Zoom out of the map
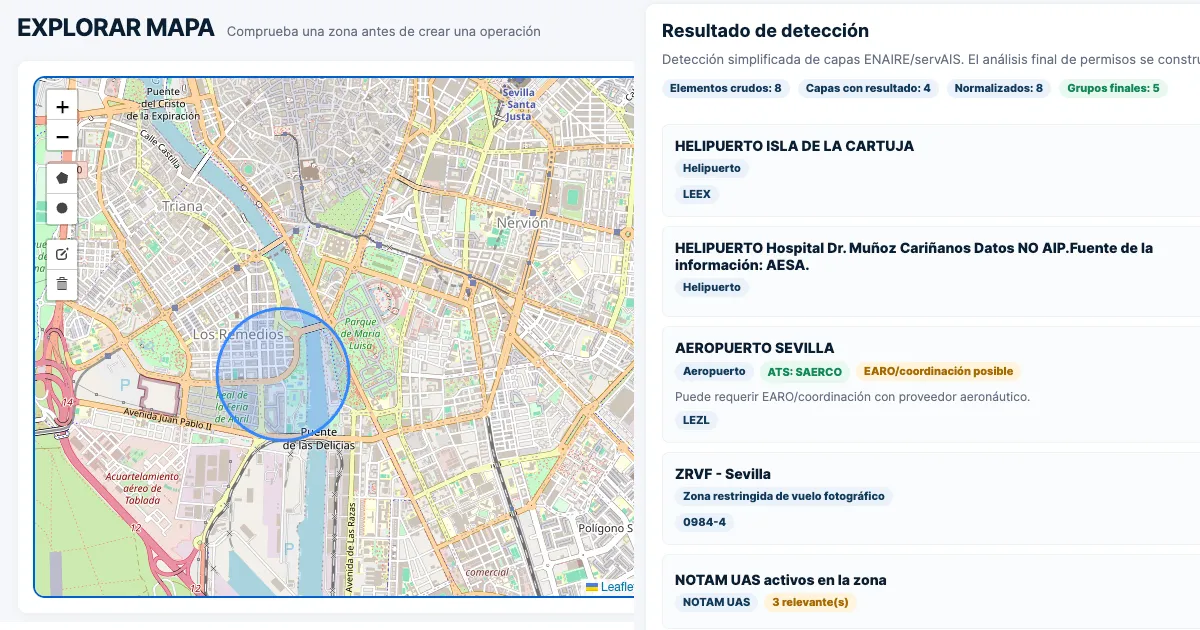 [x=62, y=136]
